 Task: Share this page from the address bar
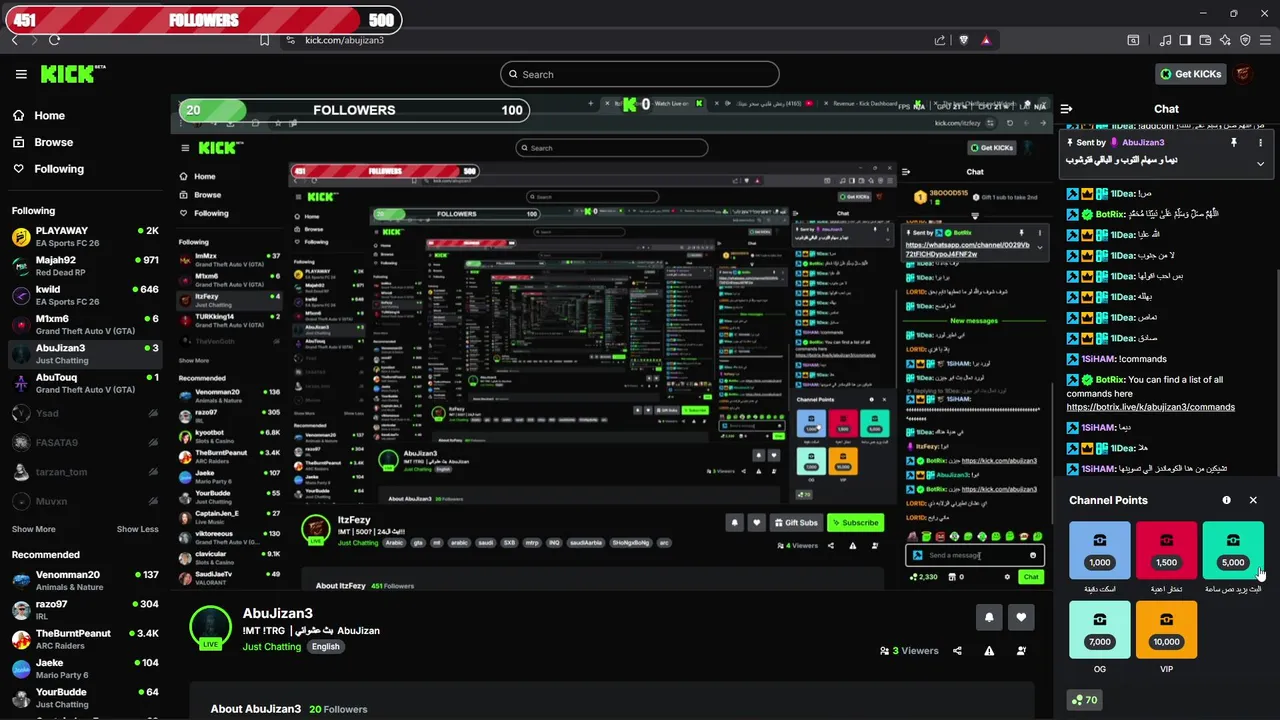[940, 40]
